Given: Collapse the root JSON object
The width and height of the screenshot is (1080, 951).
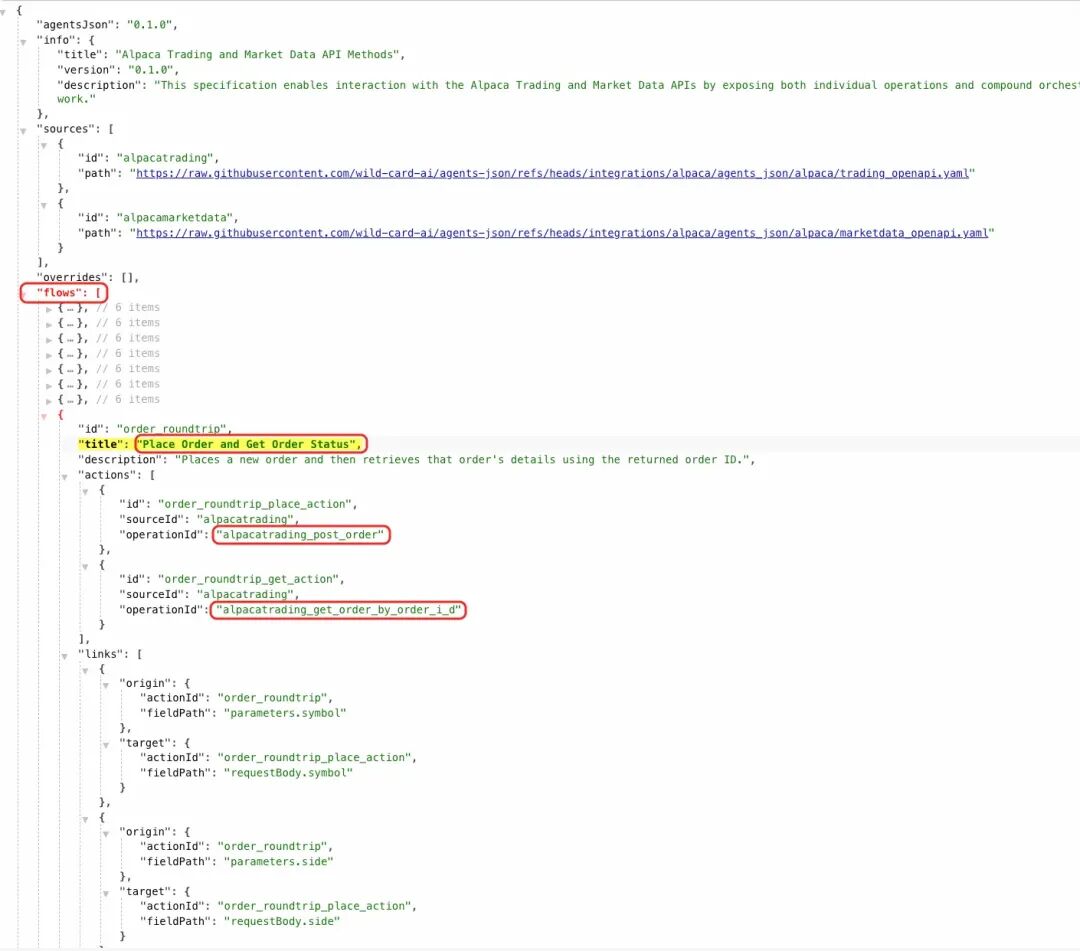Looking at the screenshot, I should tap(3, 12).
